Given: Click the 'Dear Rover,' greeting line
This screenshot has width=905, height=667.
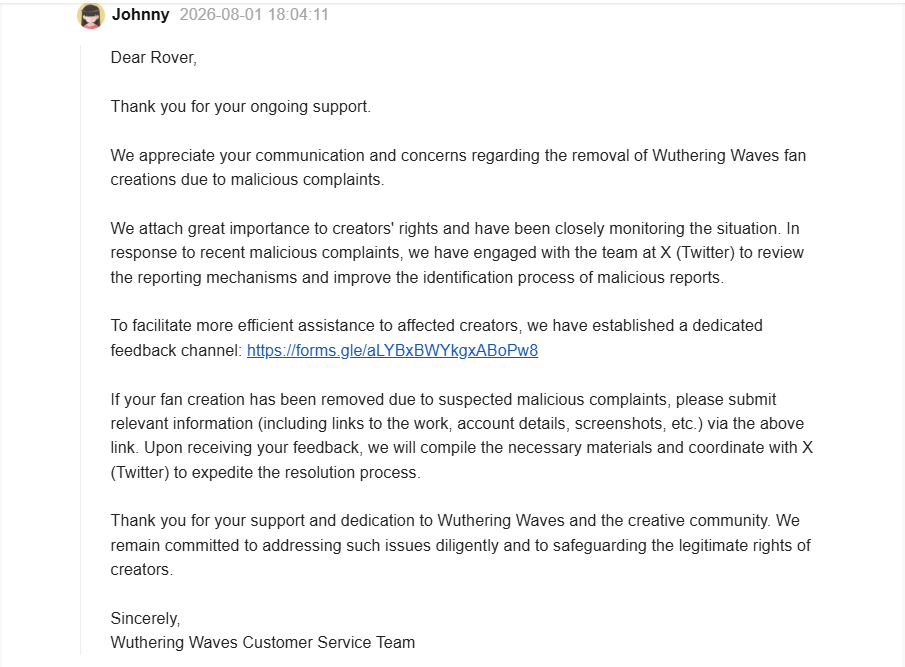Looking at the screenshot, I should tap(154, 58).
